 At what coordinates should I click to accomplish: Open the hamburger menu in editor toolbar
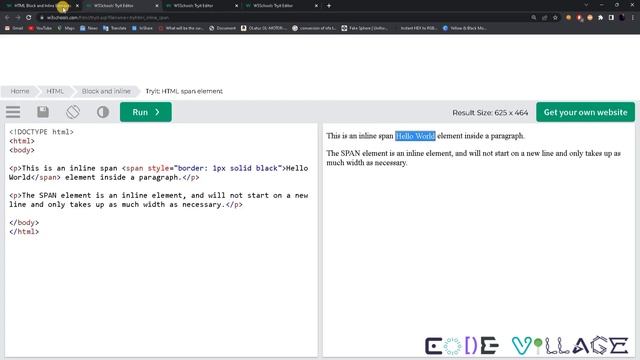(13, 112)
